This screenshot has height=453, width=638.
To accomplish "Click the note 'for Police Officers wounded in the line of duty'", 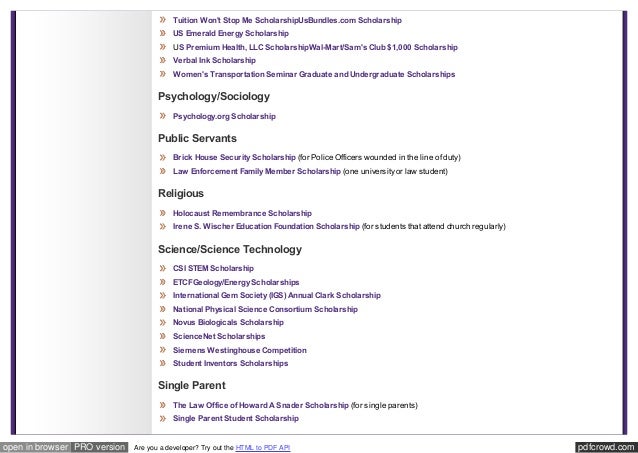I will click(x=379, y=158).
